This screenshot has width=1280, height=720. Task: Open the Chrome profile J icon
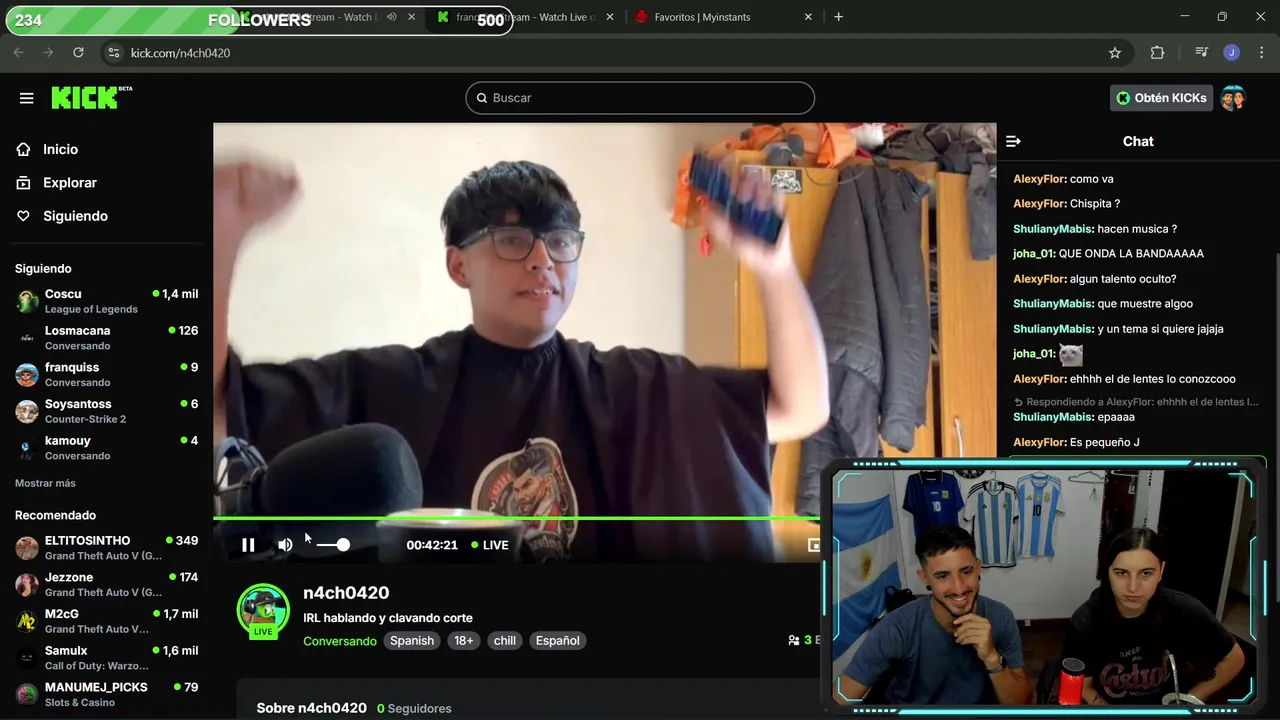pos(1232,53)
